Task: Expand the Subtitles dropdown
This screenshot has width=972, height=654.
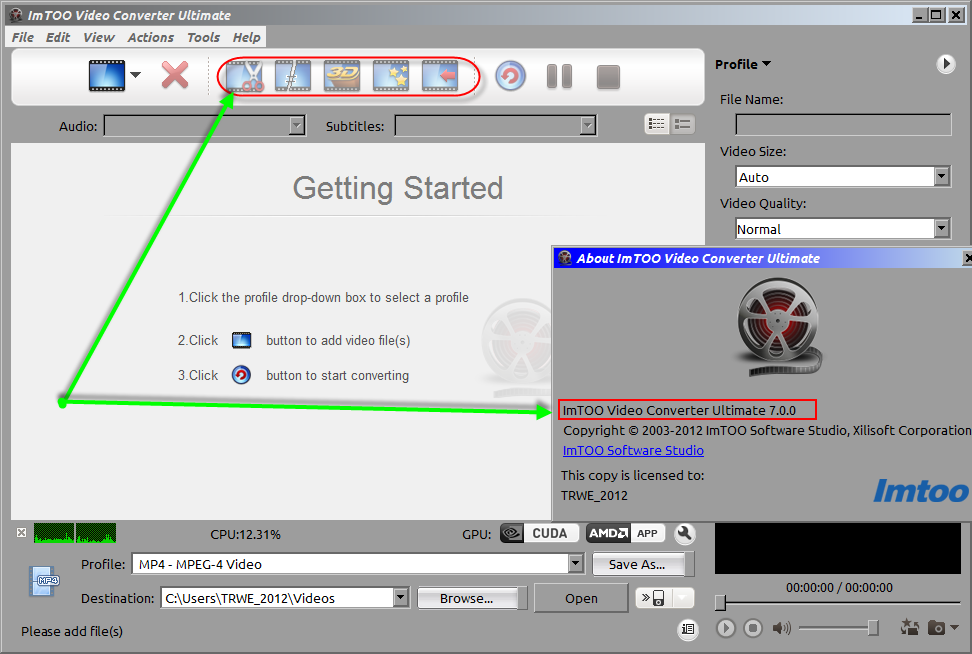Action: click(x=588, y=126)
